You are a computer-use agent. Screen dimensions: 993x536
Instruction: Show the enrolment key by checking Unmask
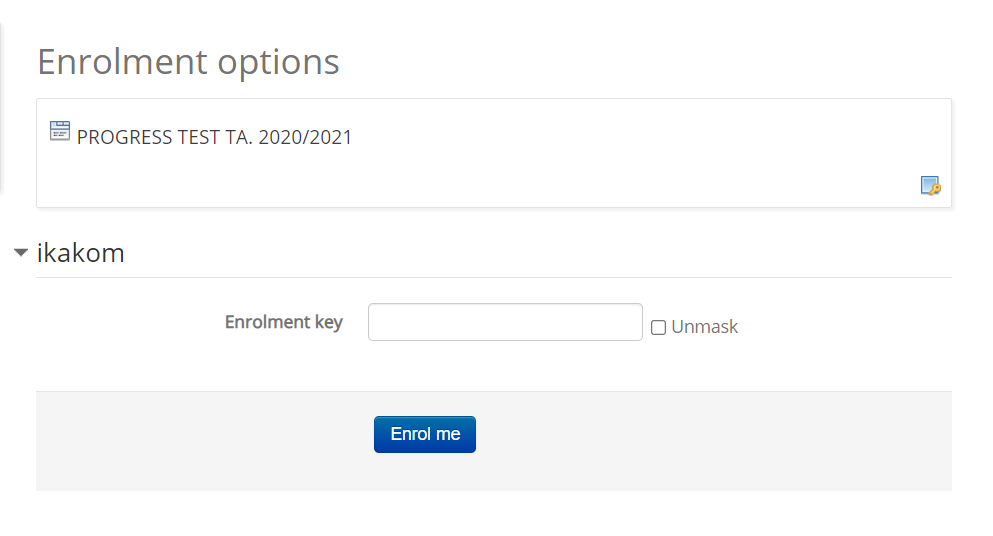click(x=658, y=328)
